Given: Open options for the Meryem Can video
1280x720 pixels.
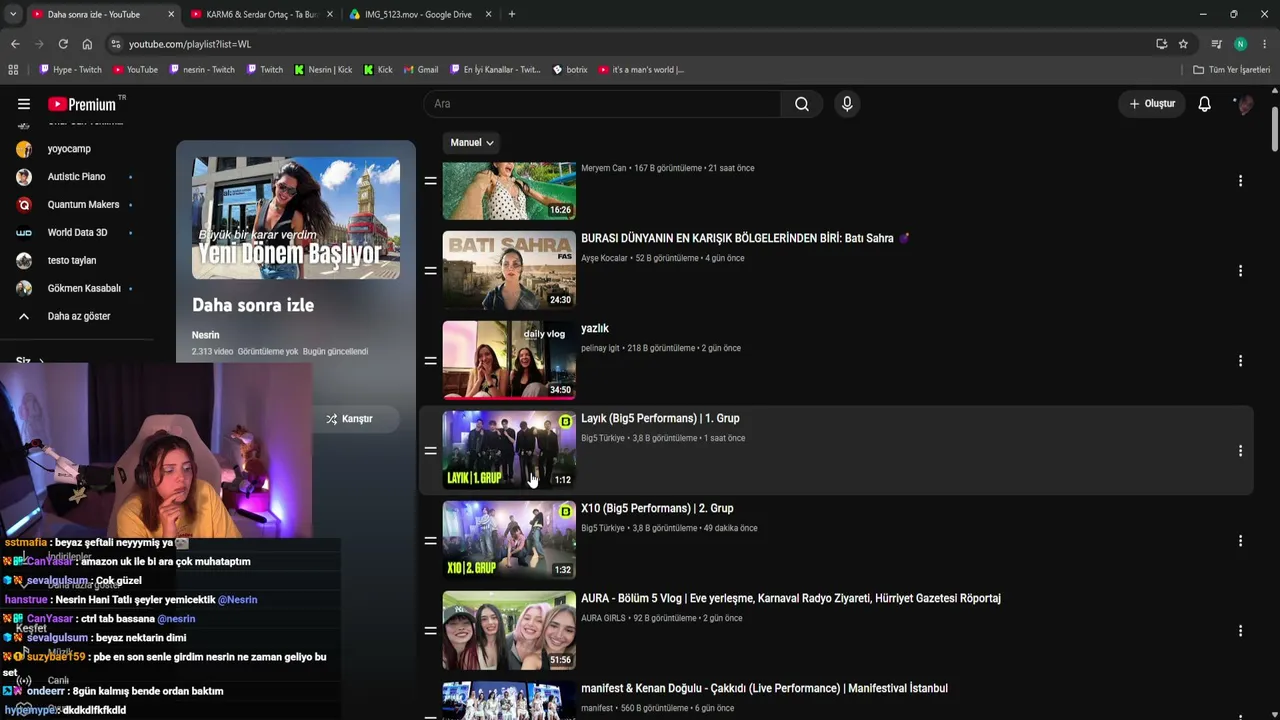Looking at the screenshot, I should coord(1240,181).
